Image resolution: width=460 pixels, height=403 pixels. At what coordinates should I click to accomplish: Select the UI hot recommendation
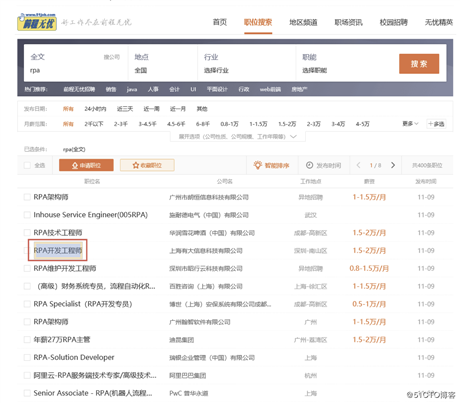pos(193,89)
